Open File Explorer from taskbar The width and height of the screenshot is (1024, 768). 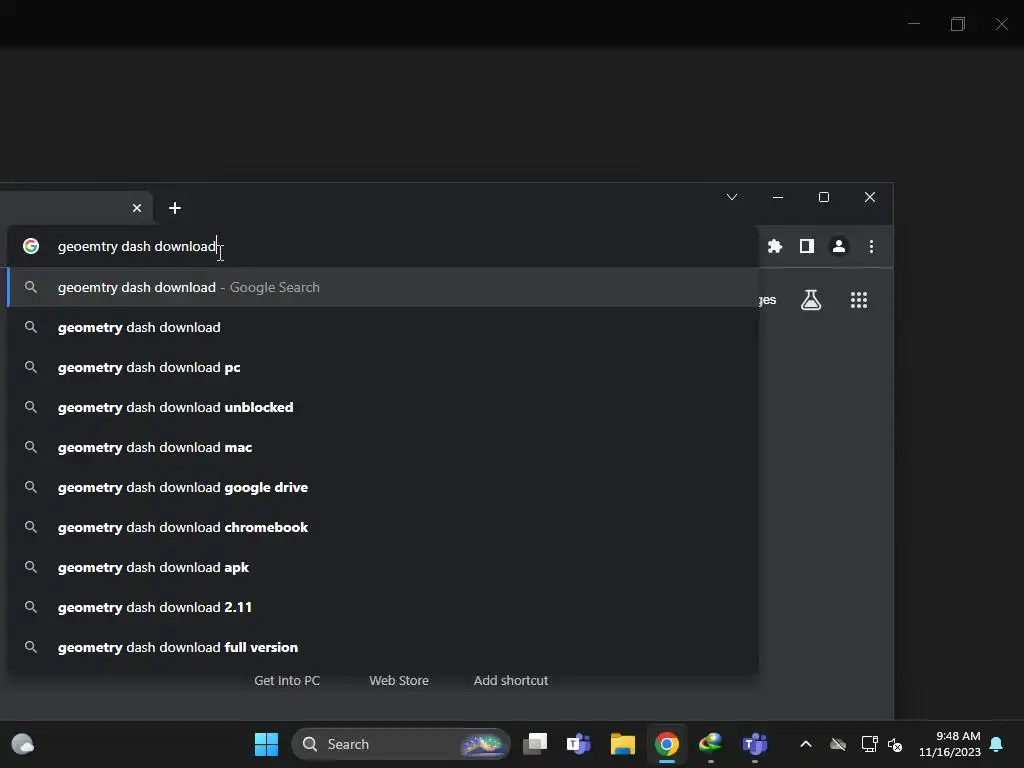tap(622, 744)
